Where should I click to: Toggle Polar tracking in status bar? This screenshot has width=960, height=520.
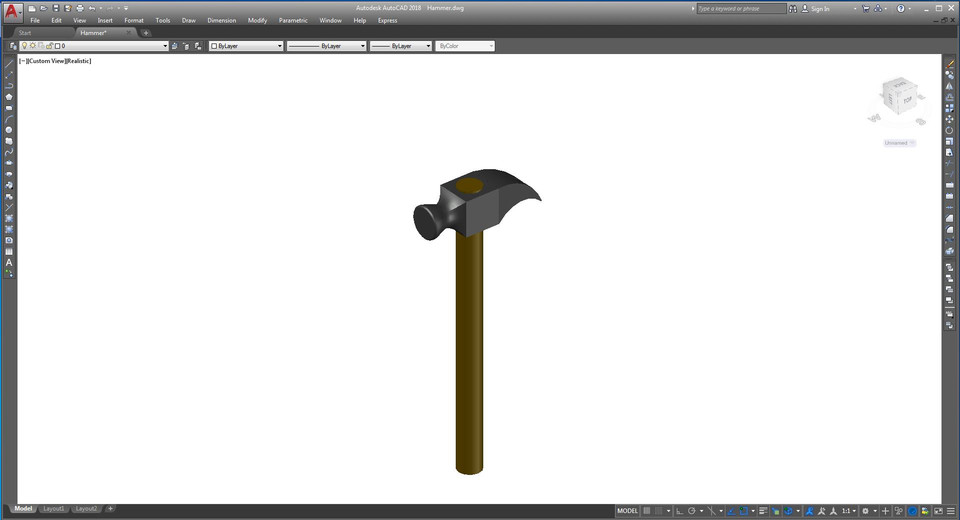tap(692, 511)
